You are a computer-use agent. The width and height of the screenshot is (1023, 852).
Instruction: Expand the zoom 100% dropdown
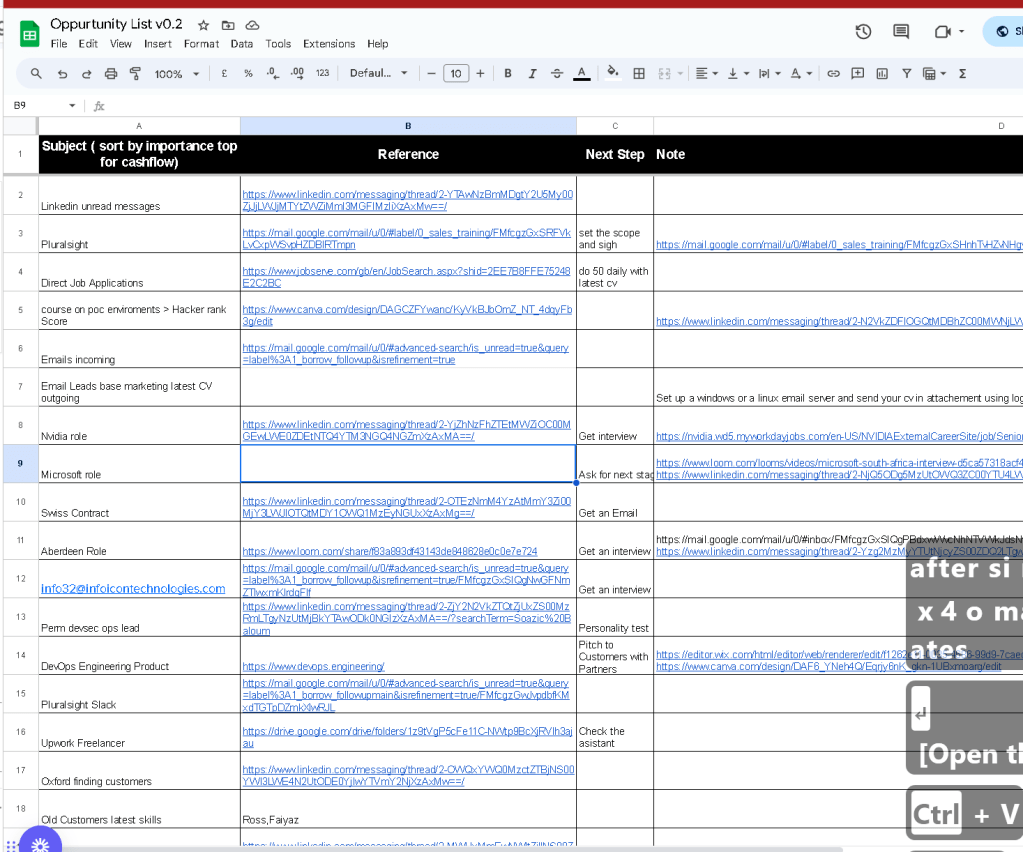[176, 74]
